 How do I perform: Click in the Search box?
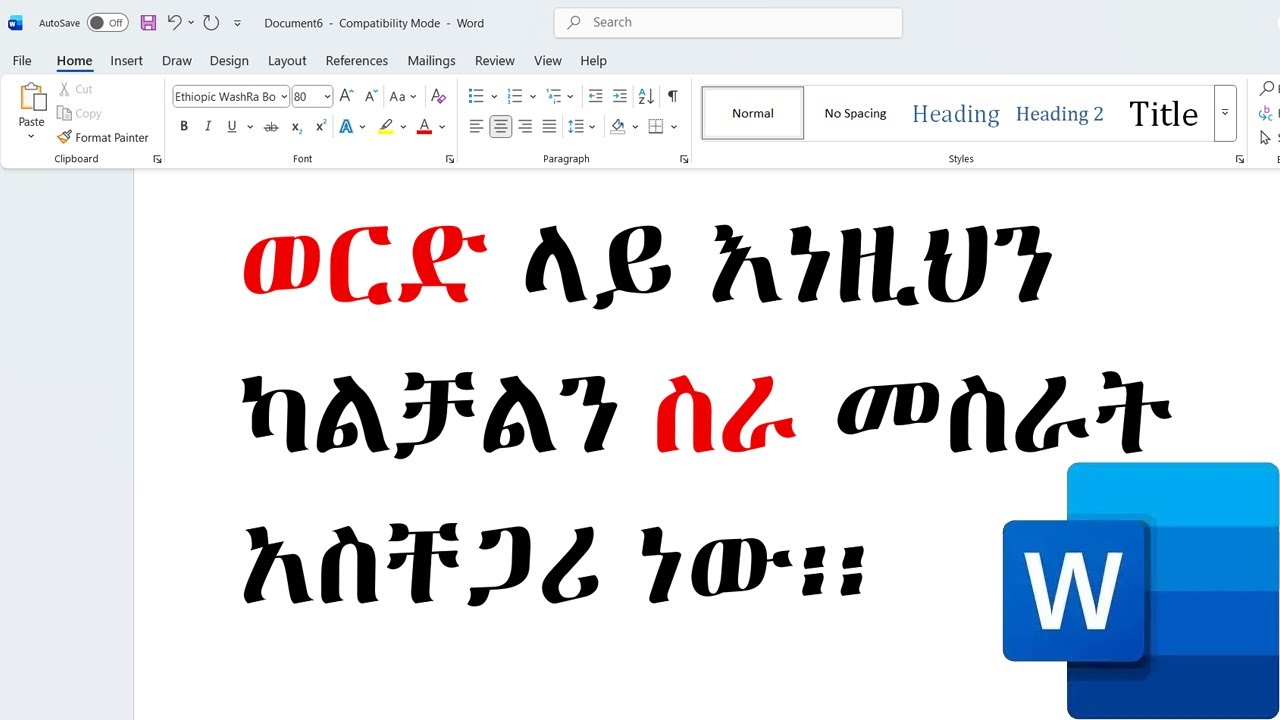click(x=728, y=22)
